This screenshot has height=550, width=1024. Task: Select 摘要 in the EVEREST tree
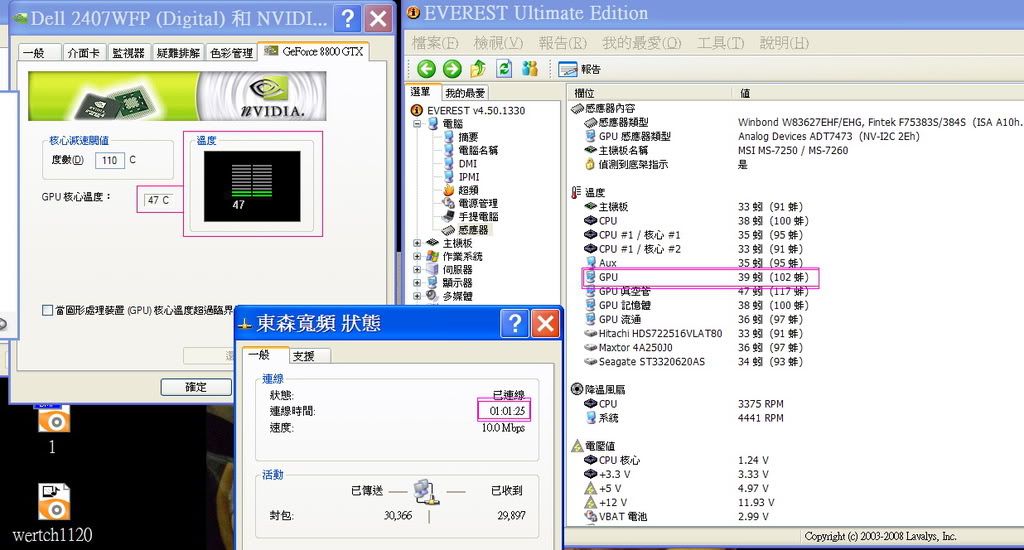click(x=460, y=137)
